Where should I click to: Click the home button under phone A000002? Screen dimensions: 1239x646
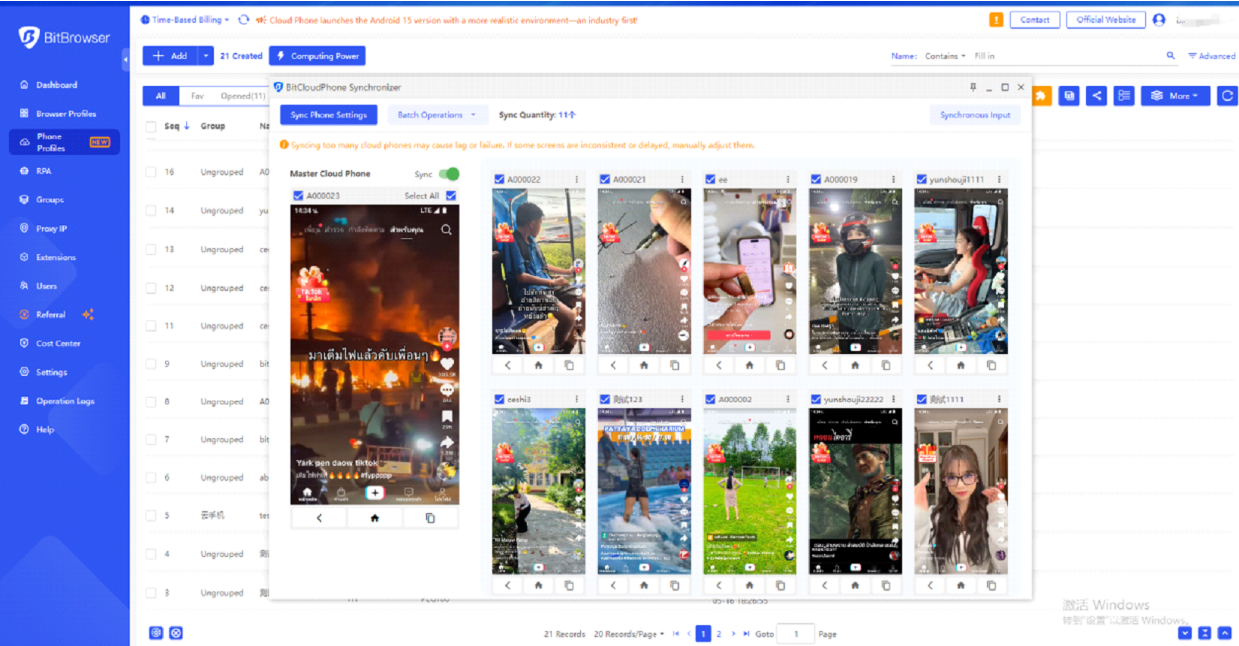750,585
